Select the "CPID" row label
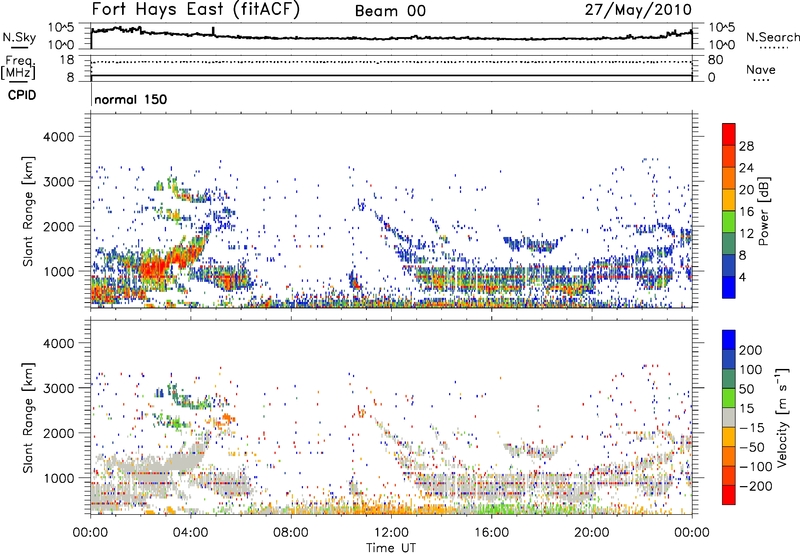This screenshot has width=800, height=554. click(22, 95)
